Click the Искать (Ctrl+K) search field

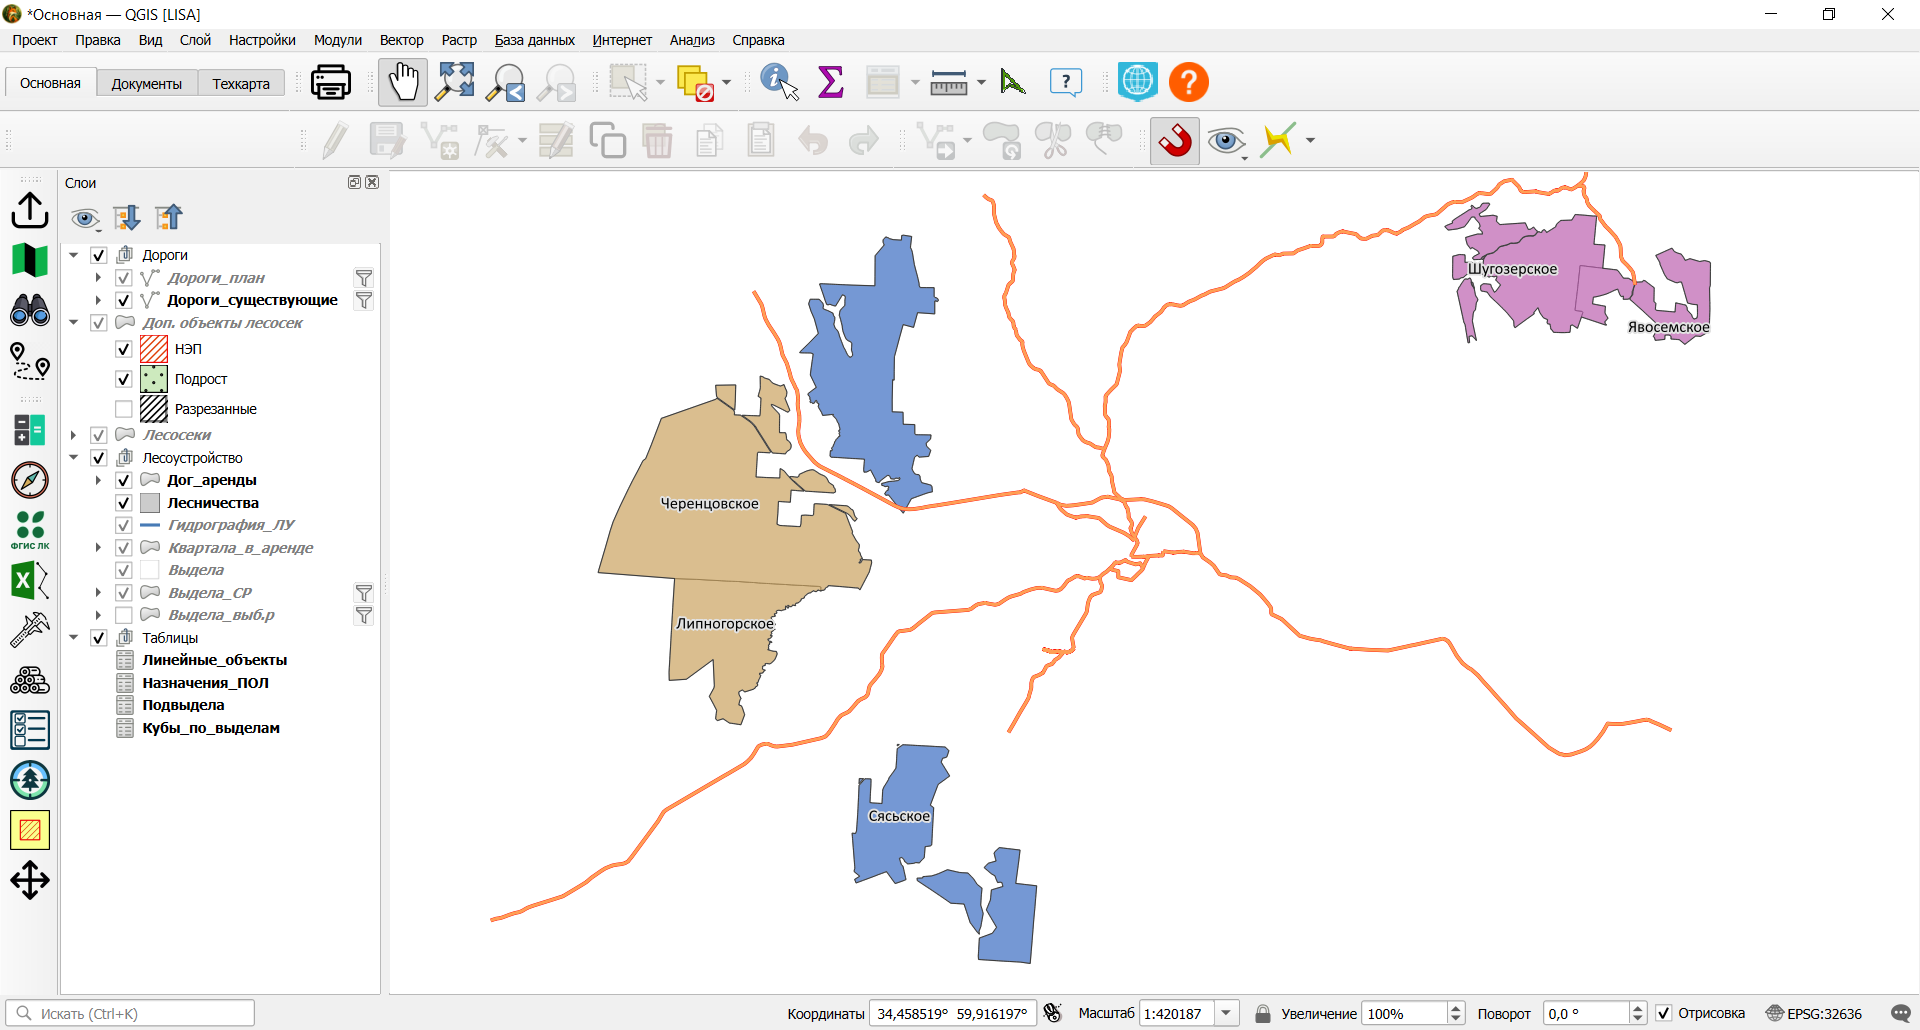[x=130, y=1013]
